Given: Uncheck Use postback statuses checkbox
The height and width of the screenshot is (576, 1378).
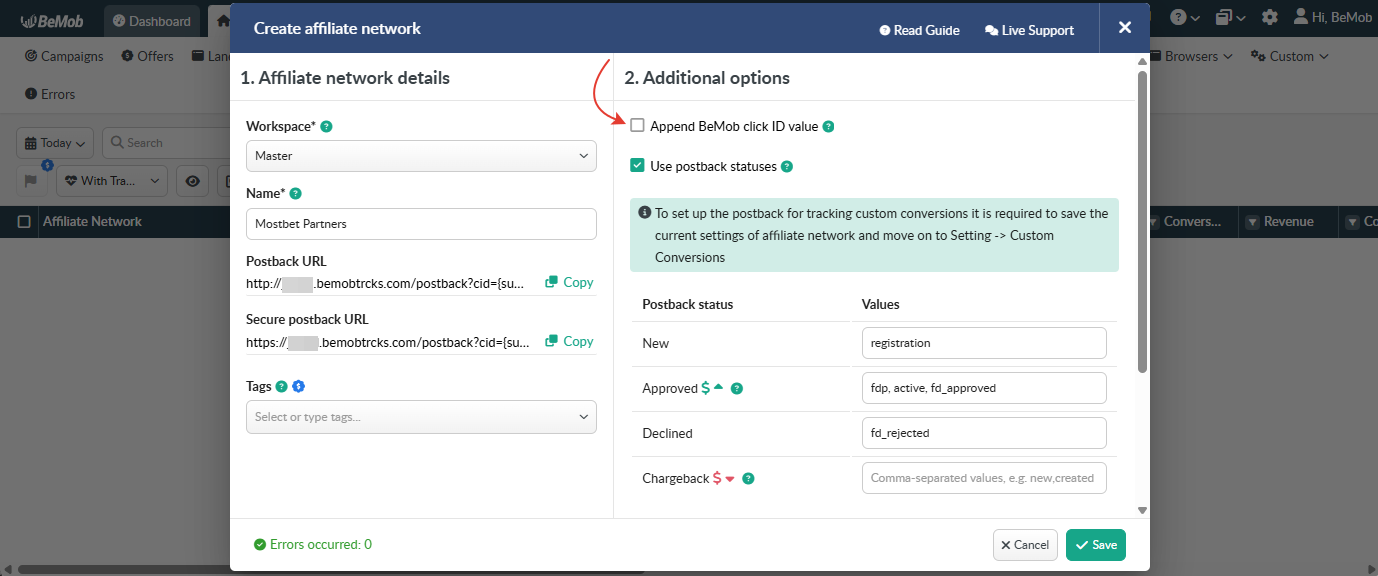Looking at the screenshot, I should pyautogui.click(x=637, y=166).
